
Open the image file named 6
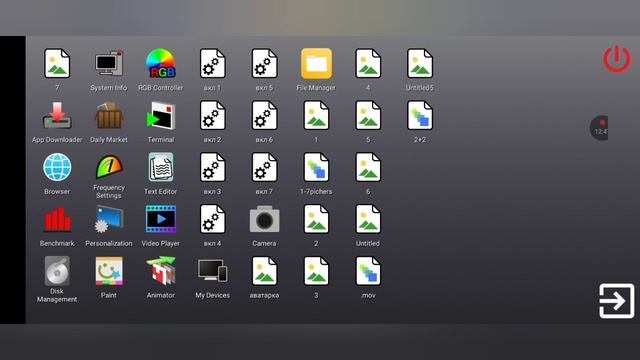click(368, 167)
